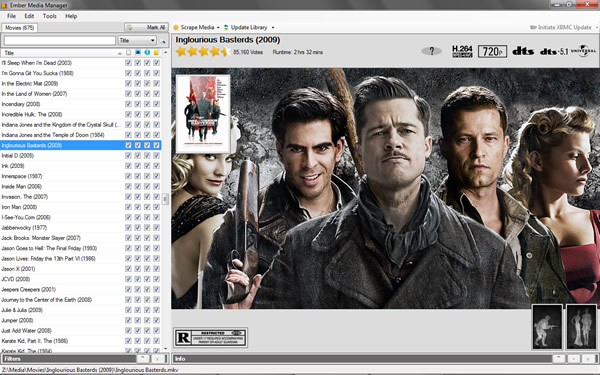Click in the movie search text field
Viewport: 600px width, 375px height.
(x=60, y=41)
